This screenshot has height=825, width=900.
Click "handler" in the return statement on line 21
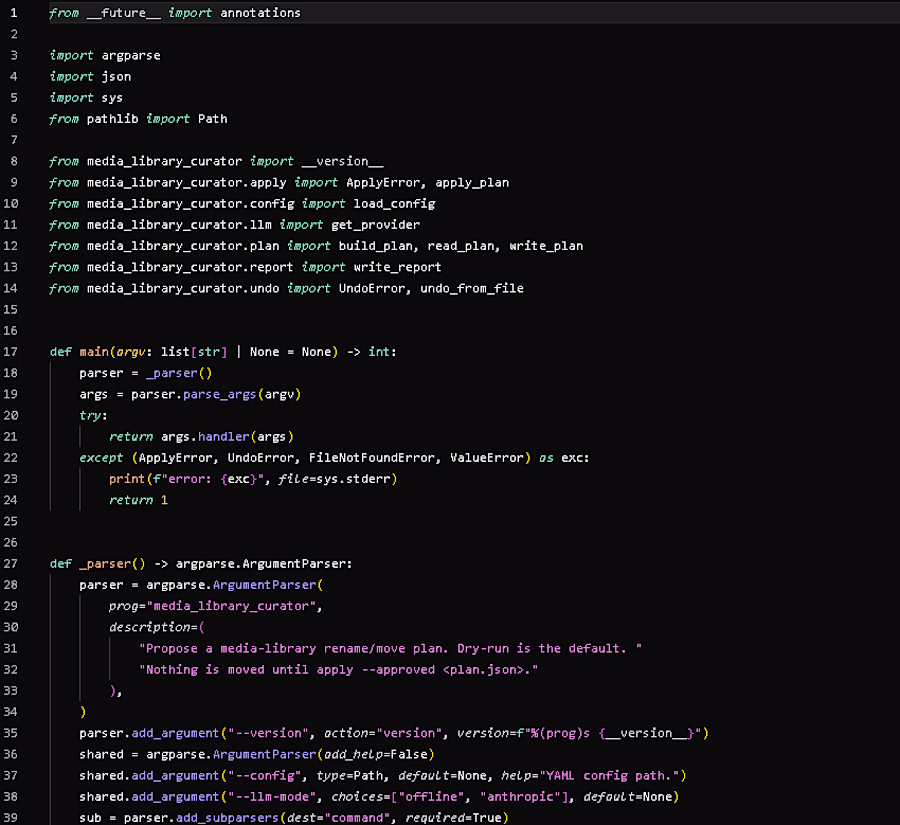pos(224,437)
